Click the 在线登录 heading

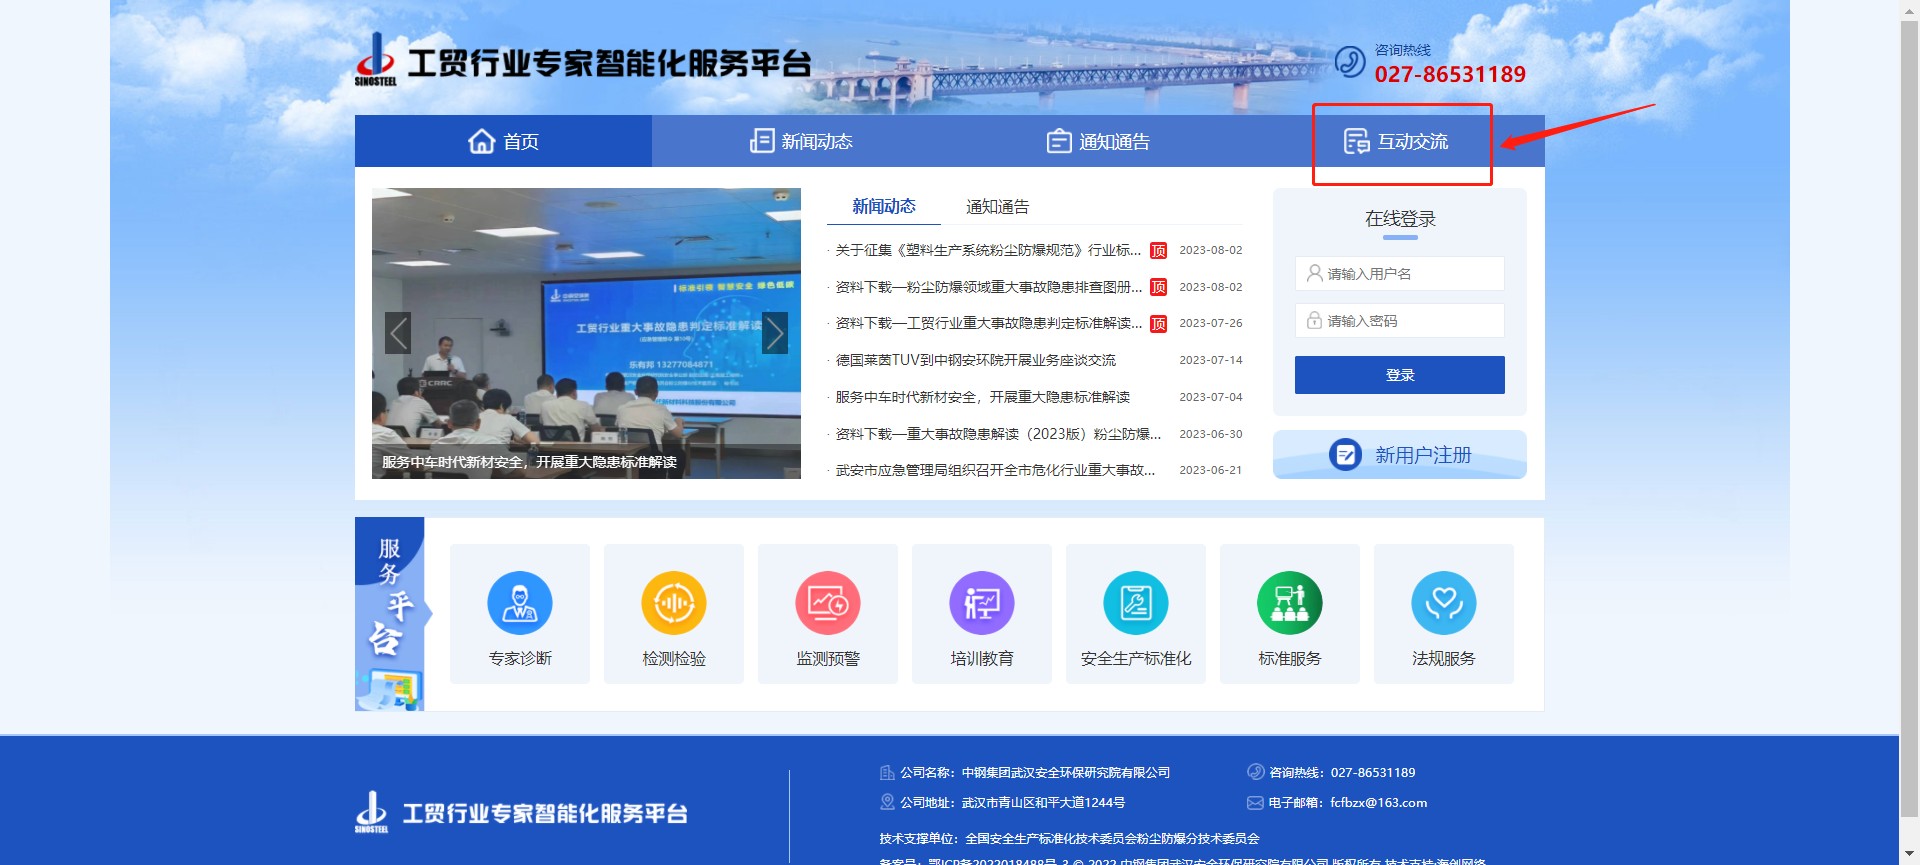tap(1400, 219)
